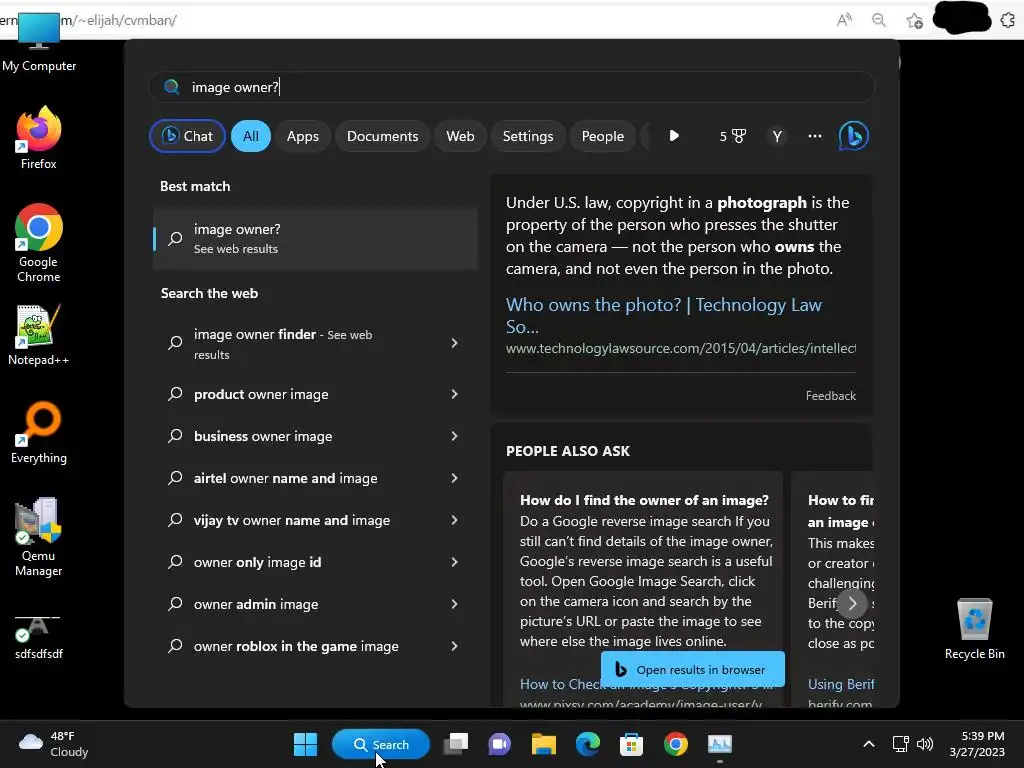Open the Y account avatar

click(x=776, y=136)
